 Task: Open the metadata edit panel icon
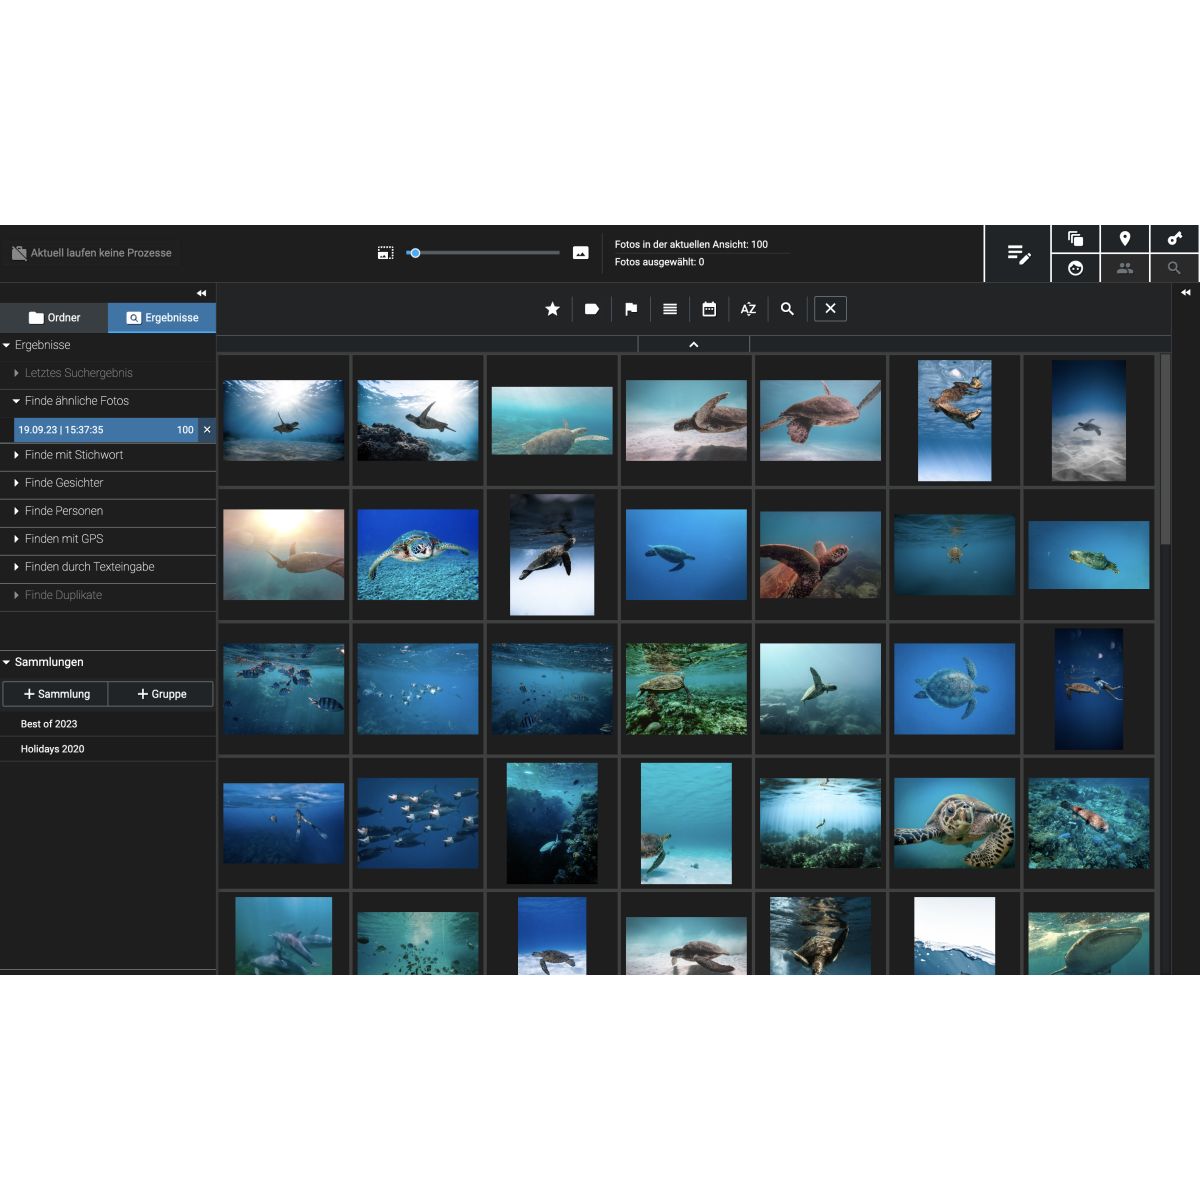[x=1018, y=254]
